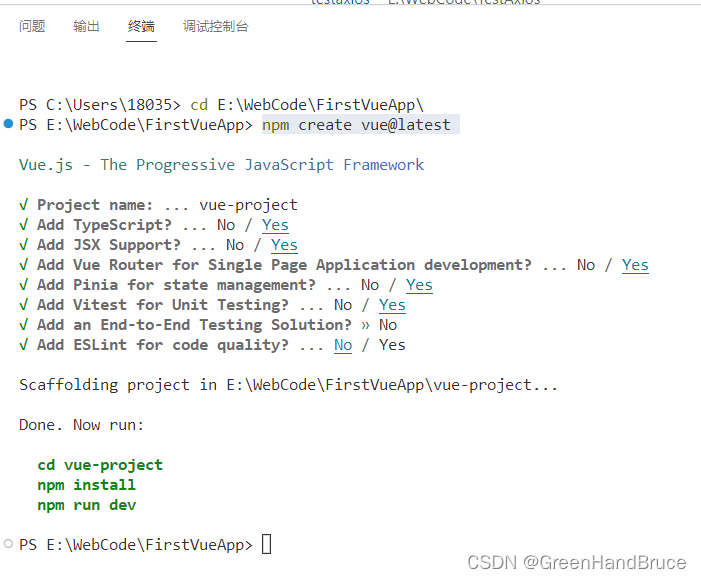Click the green 'cd vue-project' line

coord(100,465)
